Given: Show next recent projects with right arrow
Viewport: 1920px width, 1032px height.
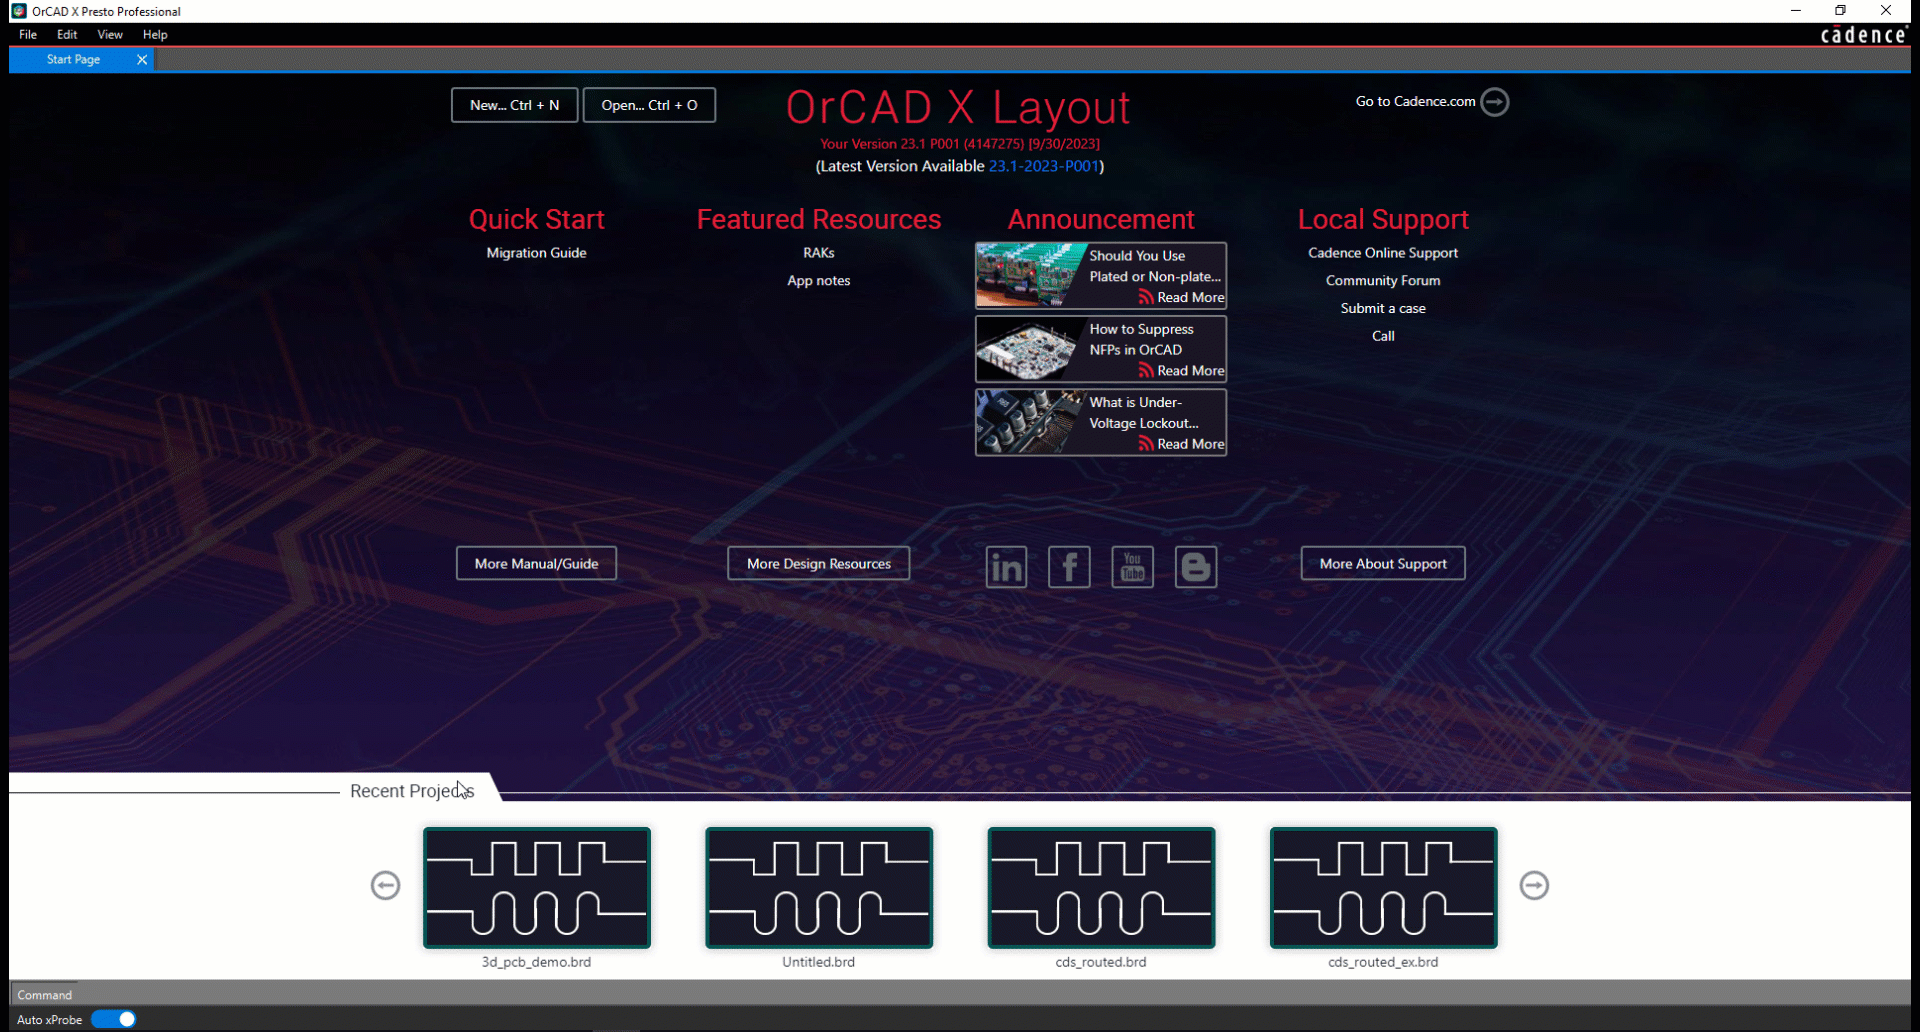Looking at the screenshot, I should [1534, 885].
